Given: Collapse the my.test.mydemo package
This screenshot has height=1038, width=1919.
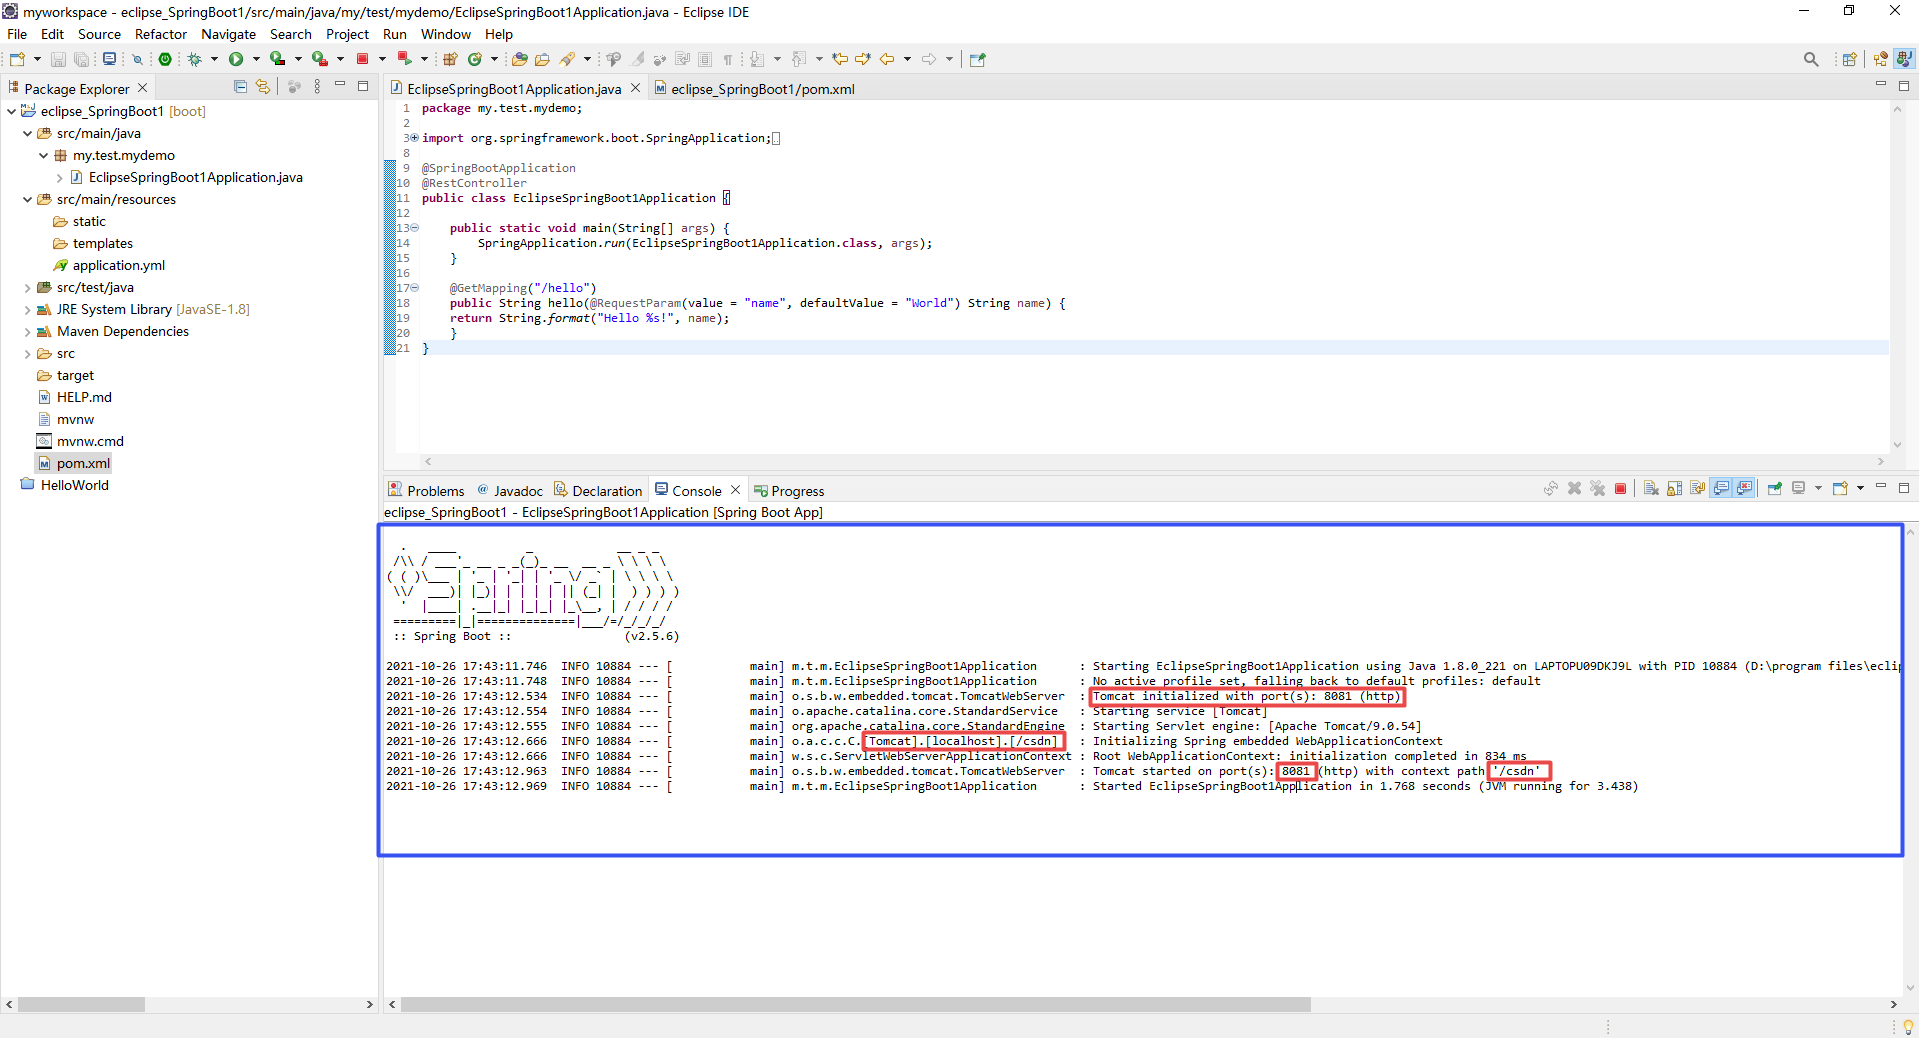Looking at the screenshot, I should 43,155.
